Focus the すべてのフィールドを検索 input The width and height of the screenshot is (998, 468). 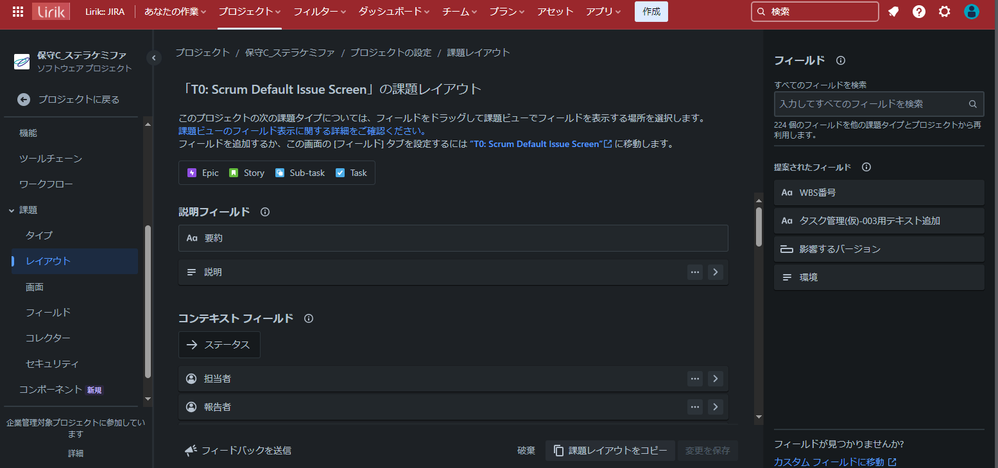pyautogui.click(x=879, y=104)
